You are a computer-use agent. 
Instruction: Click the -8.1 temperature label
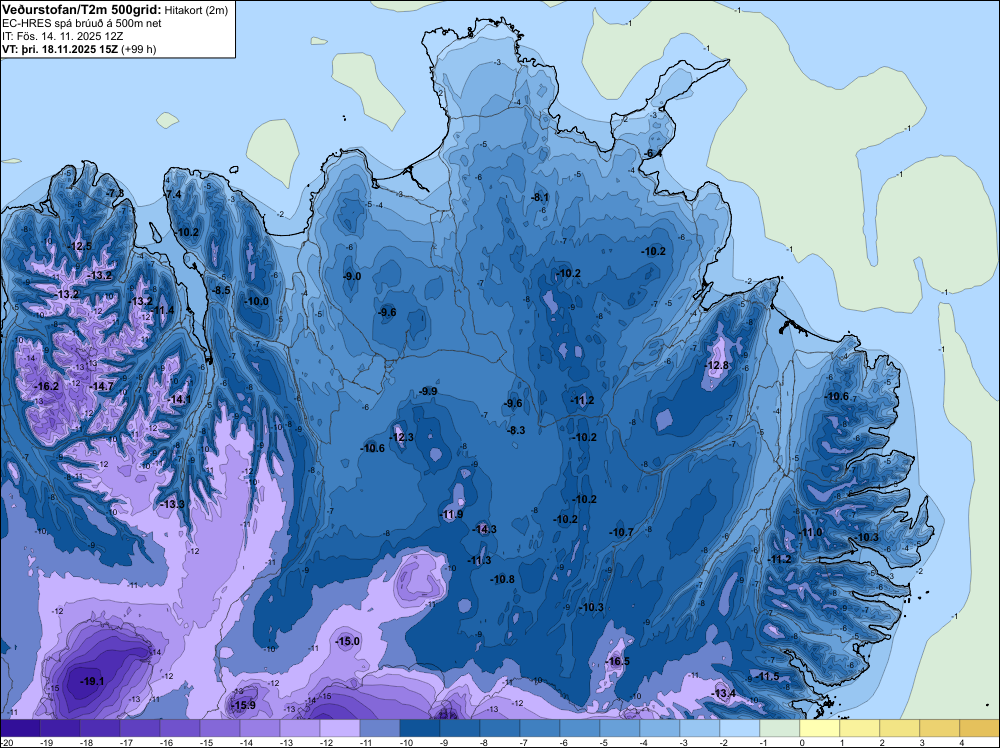tap(540, 197)
